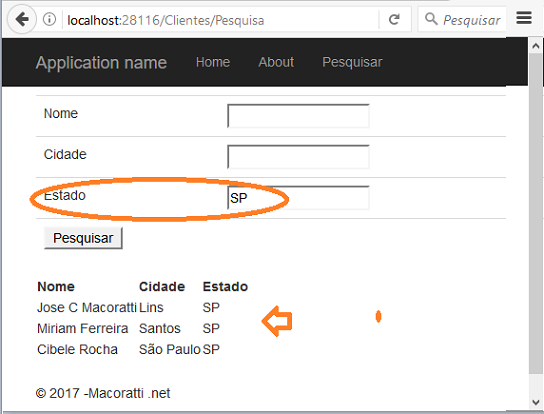The height and width of the screenshot is (414, 544).
Task: Focus the browser Pesquisar search field
Action: pos(472,20)
